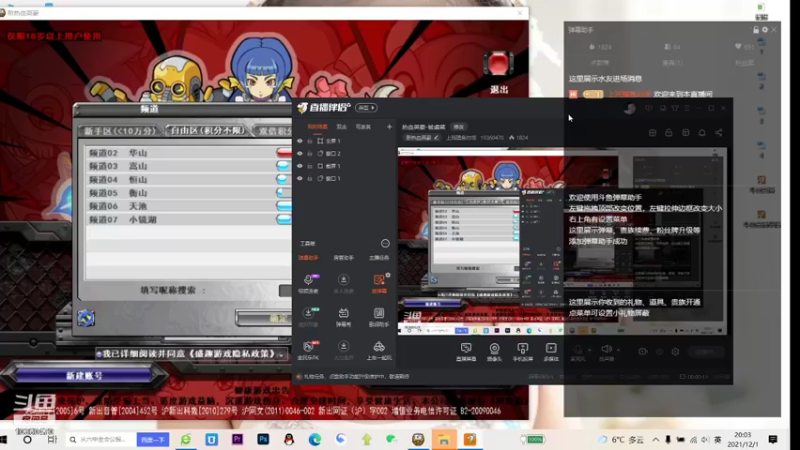
Task: Lock the topmost 全屏 1 source
Action: tap(310, 141)
